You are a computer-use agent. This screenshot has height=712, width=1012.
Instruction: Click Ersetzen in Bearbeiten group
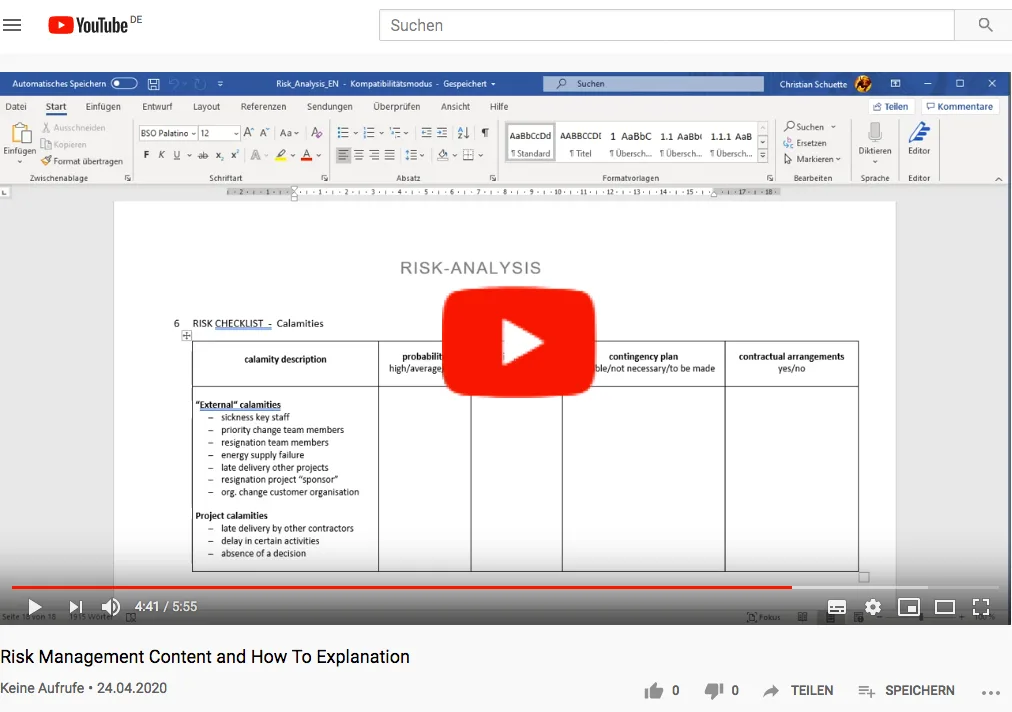804,143
